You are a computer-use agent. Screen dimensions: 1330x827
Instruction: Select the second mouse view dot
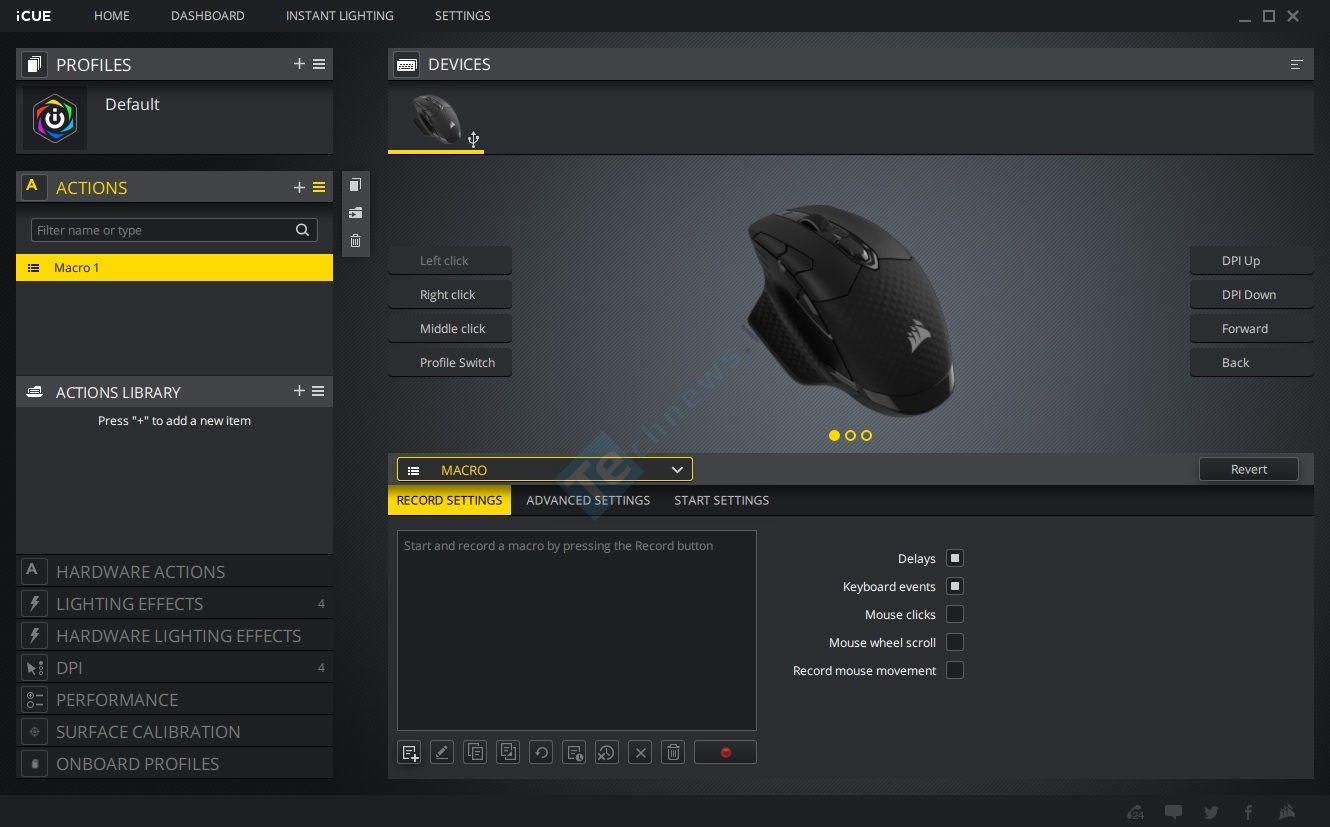point(850,435)
